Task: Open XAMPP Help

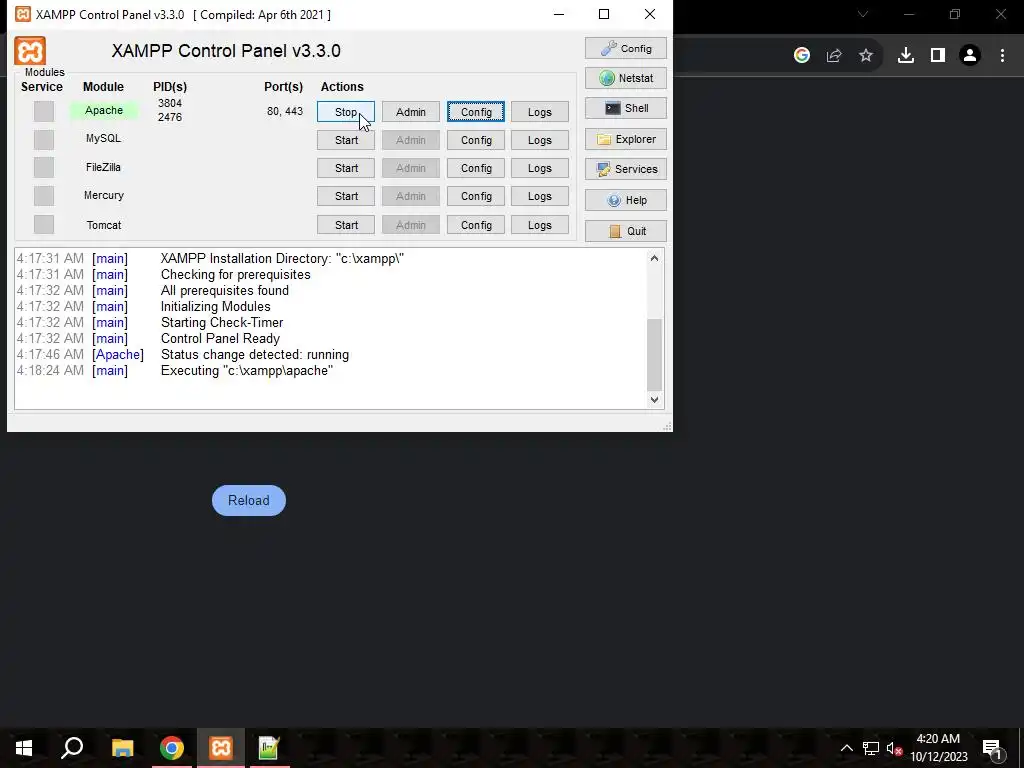Action: click(x=626, y=200)
